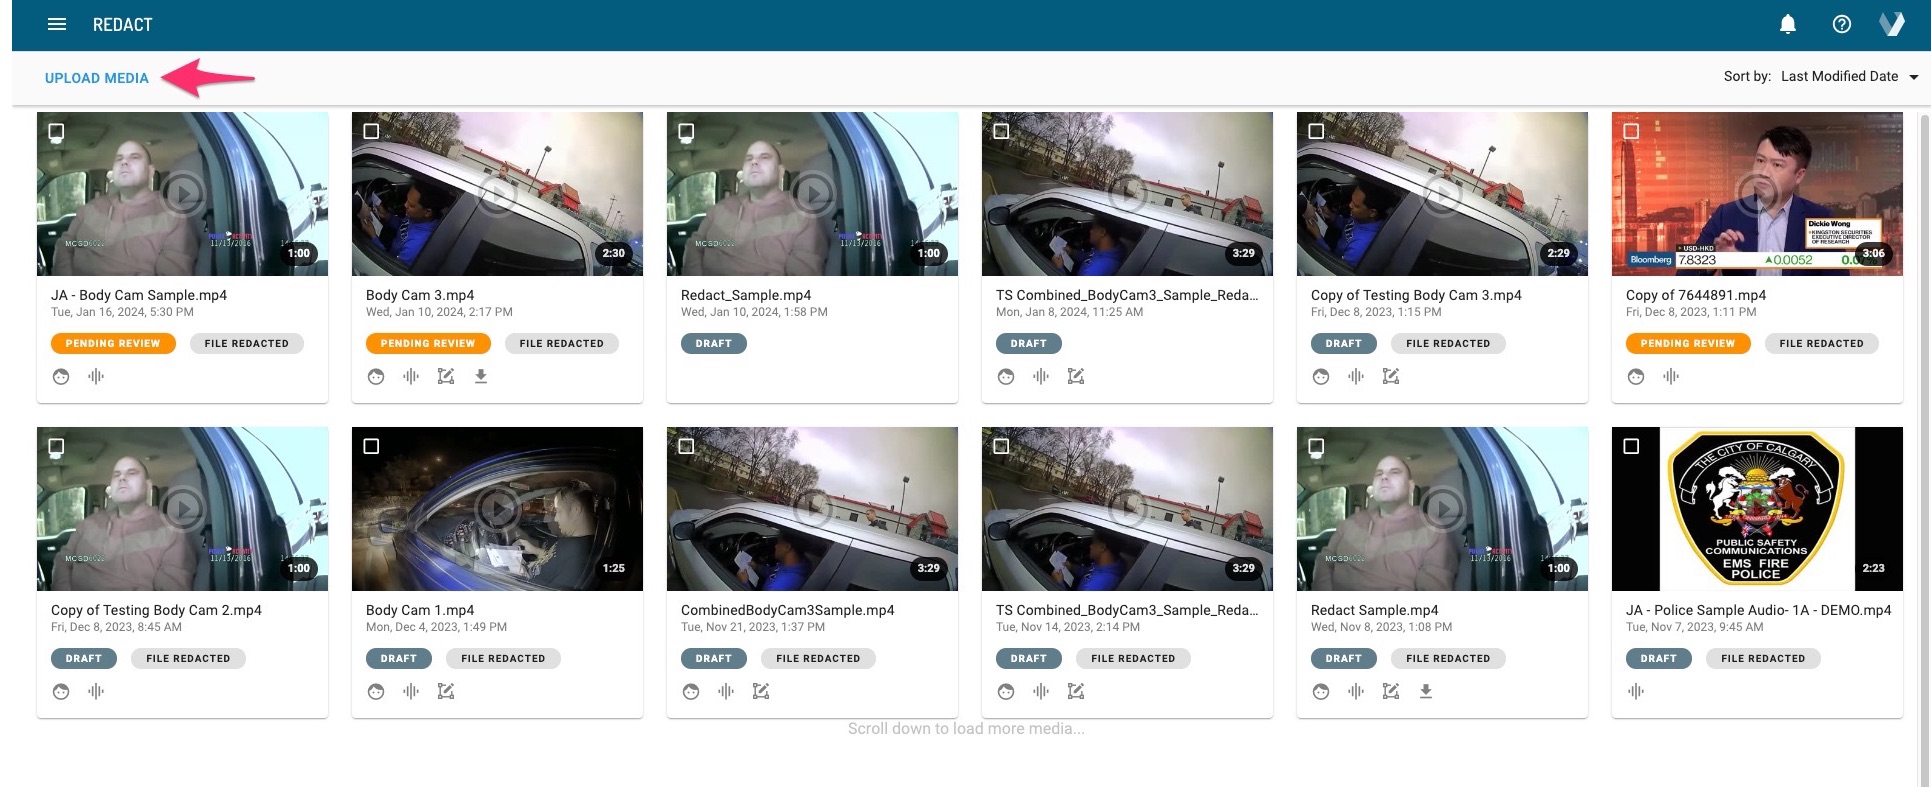1931x787 pixels.
Task: Open the help question mark icon
Action: (x=1841, y=24)
